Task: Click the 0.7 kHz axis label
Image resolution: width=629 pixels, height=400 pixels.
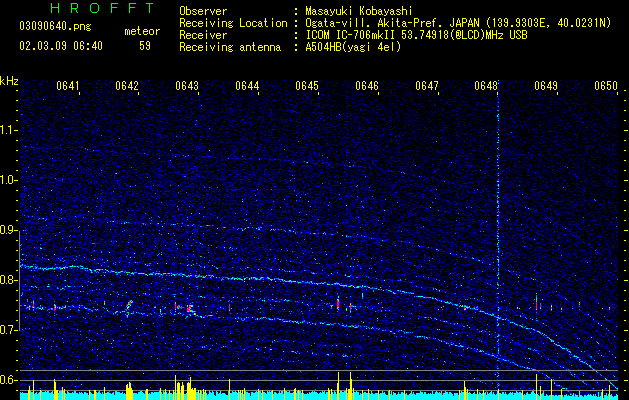Action: pos(9,330)
